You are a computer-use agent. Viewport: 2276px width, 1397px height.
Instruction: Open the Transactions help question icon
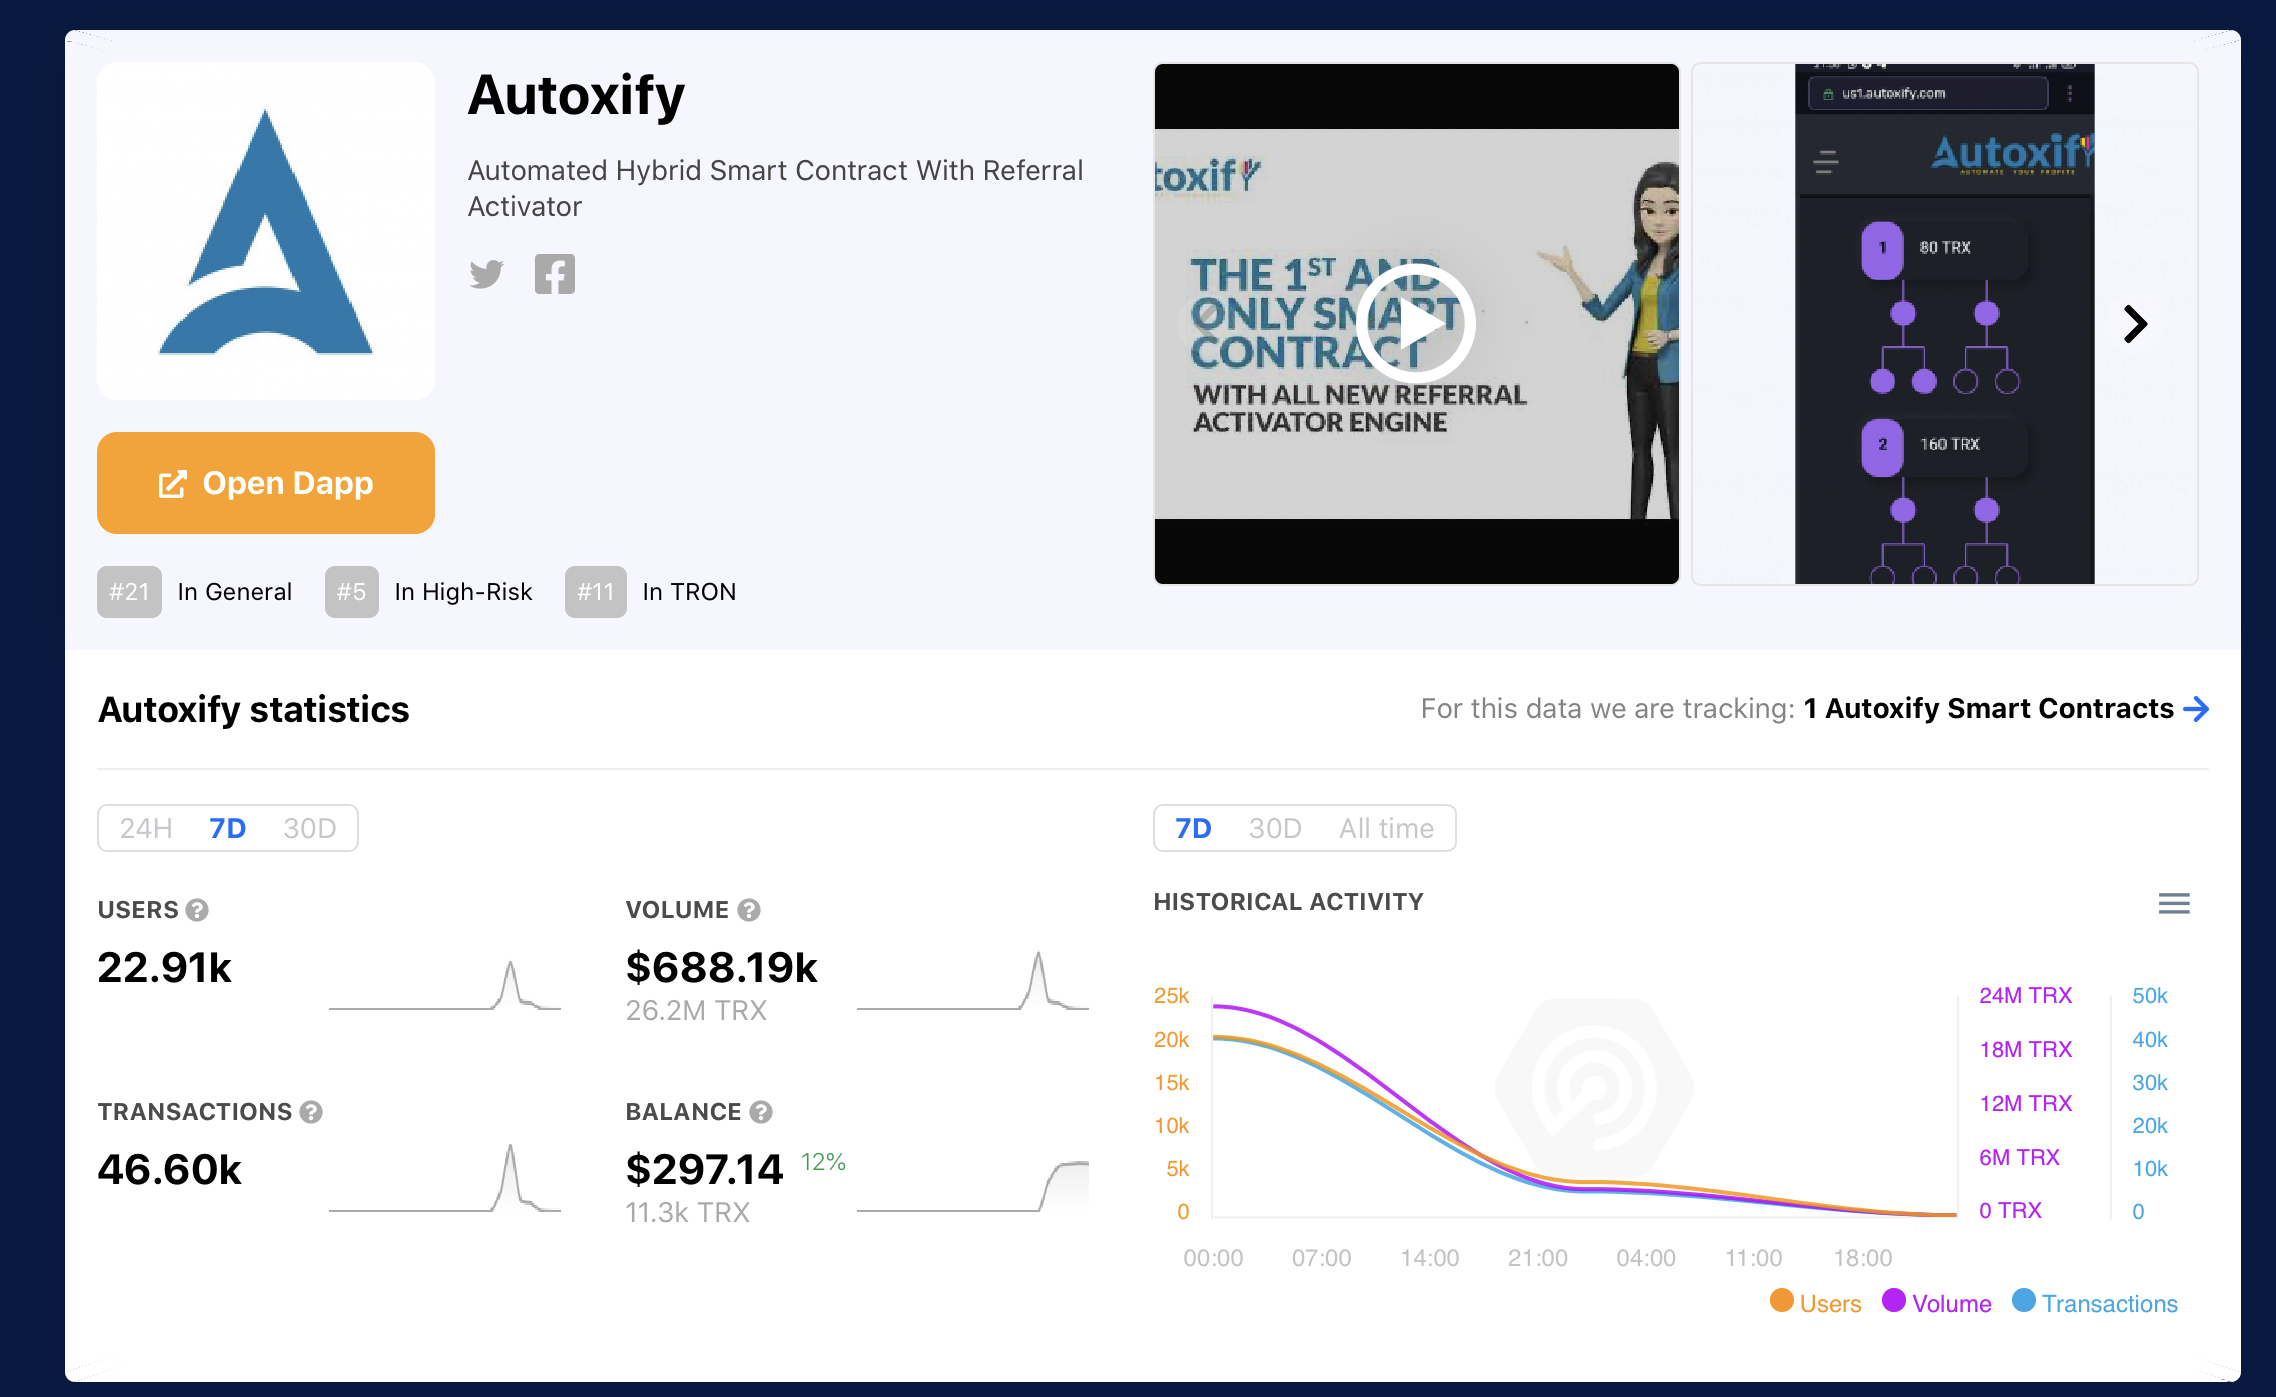tap(311, 1112)
